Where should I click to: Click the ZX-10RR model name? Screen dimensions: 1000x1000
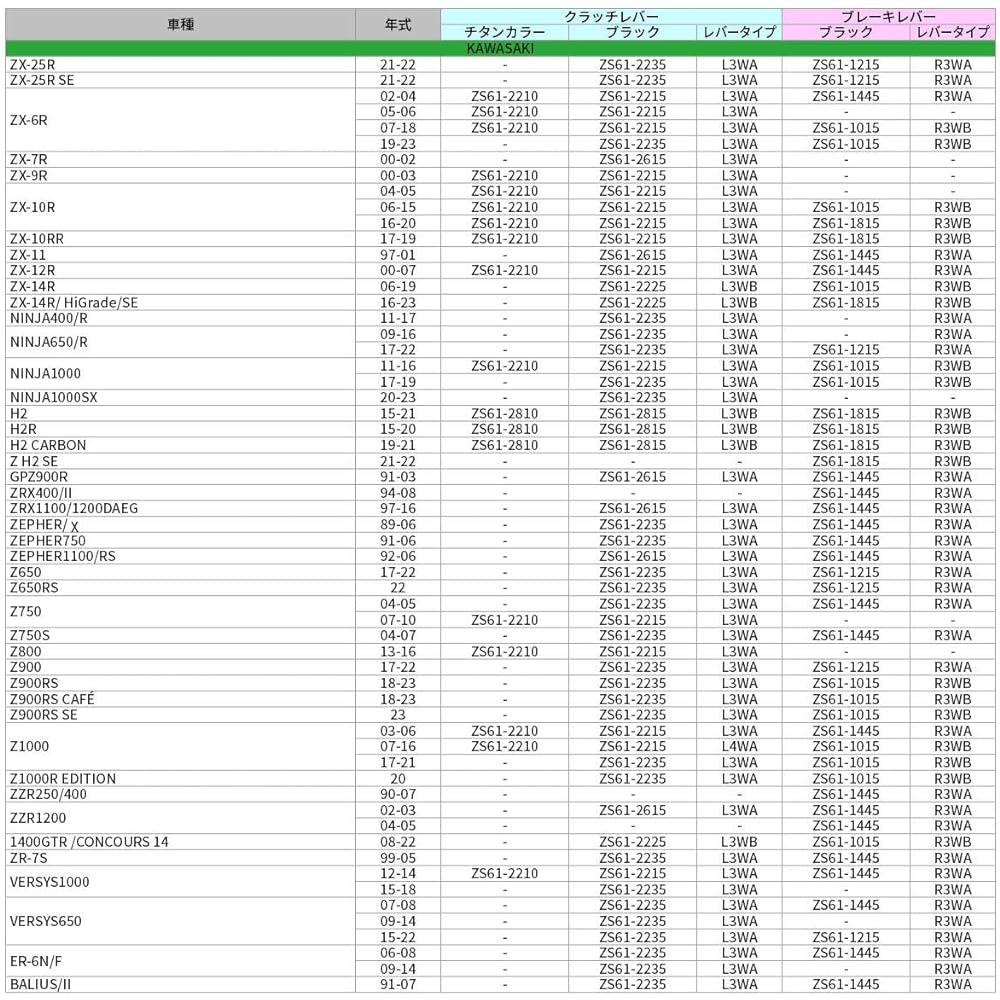tap(36, 239)
